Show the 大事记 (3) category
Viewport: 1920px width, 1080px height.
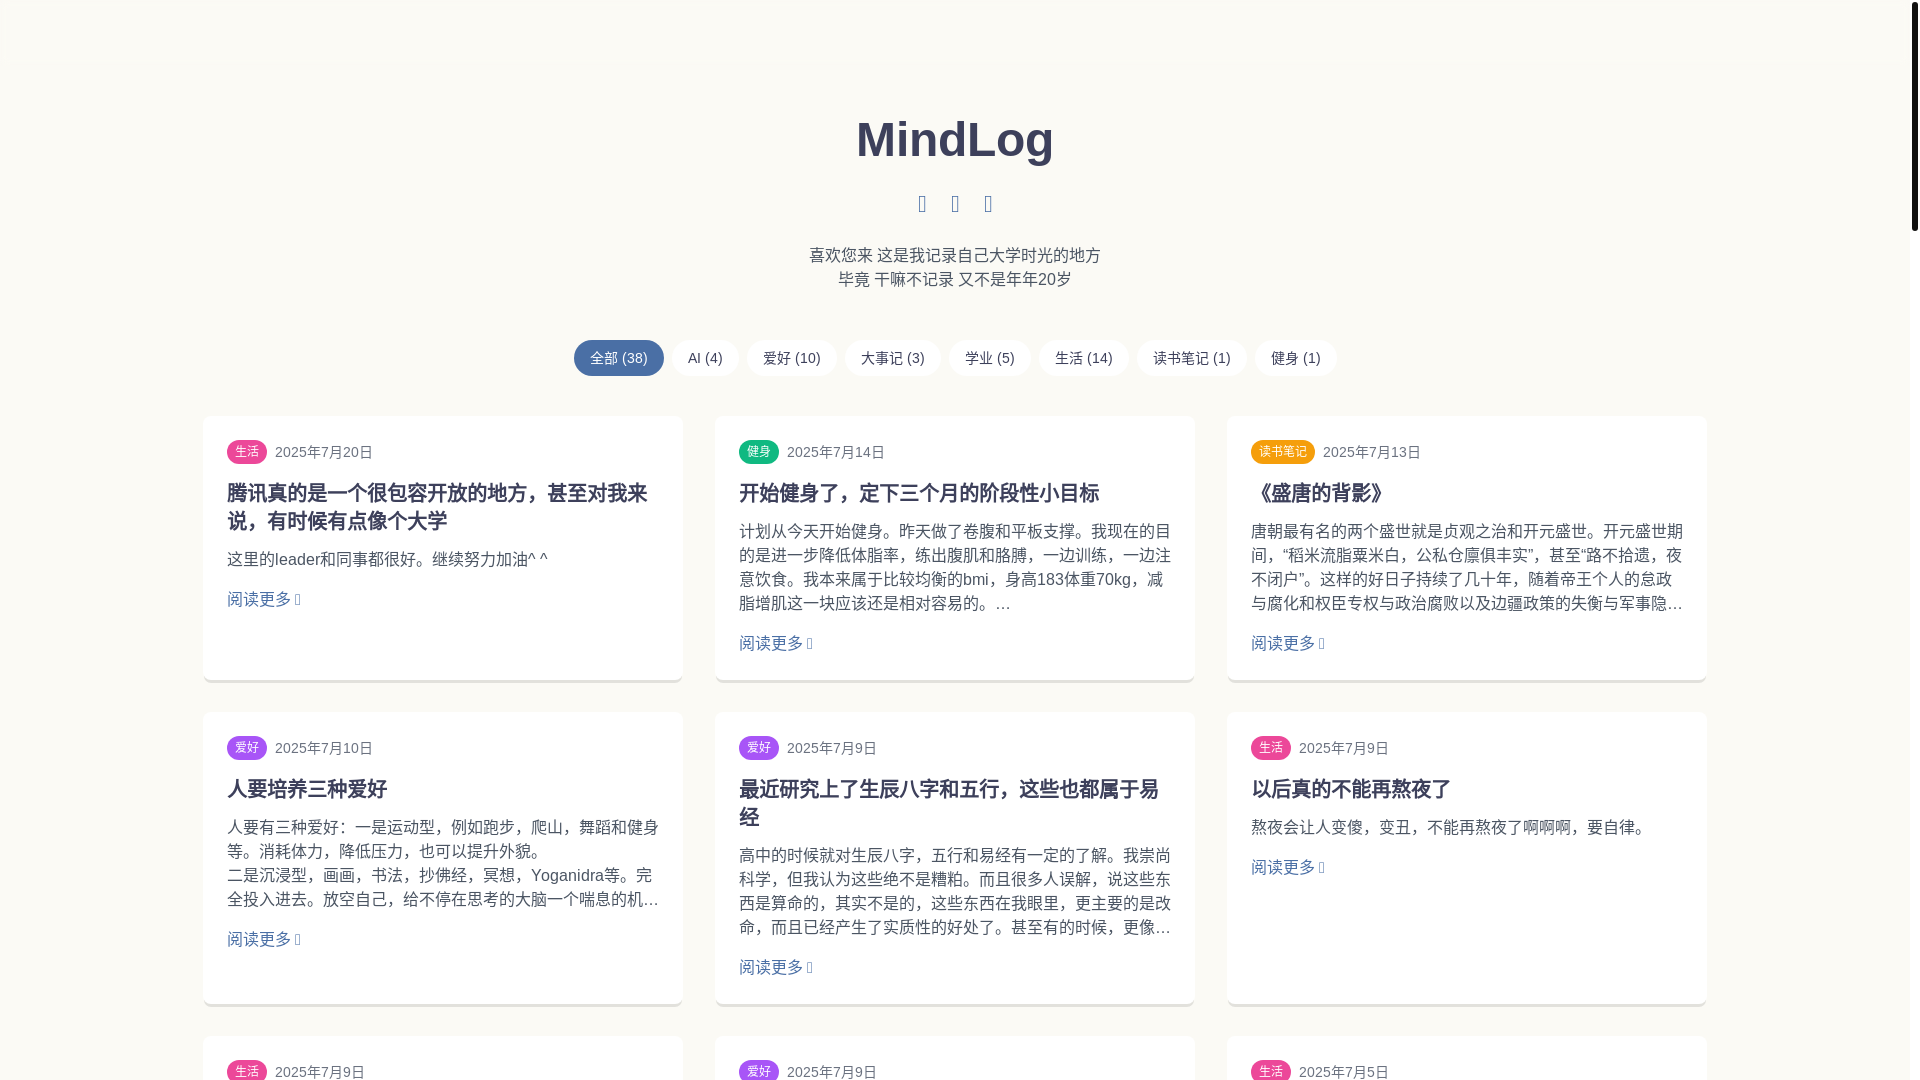tap(892, 358)
